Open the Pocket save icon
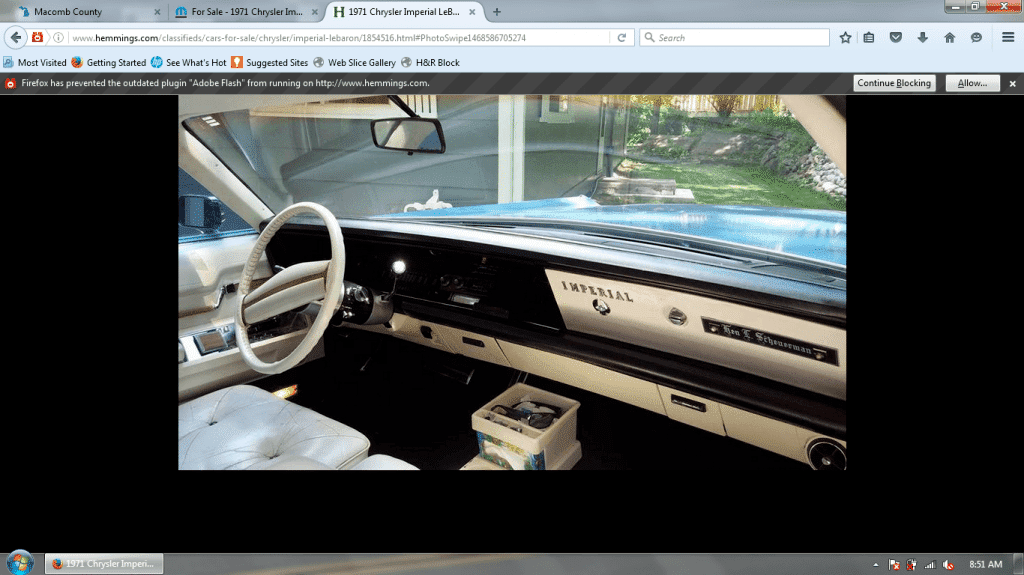The height and width of the screenshot is (575, 1024). point(896,37)
